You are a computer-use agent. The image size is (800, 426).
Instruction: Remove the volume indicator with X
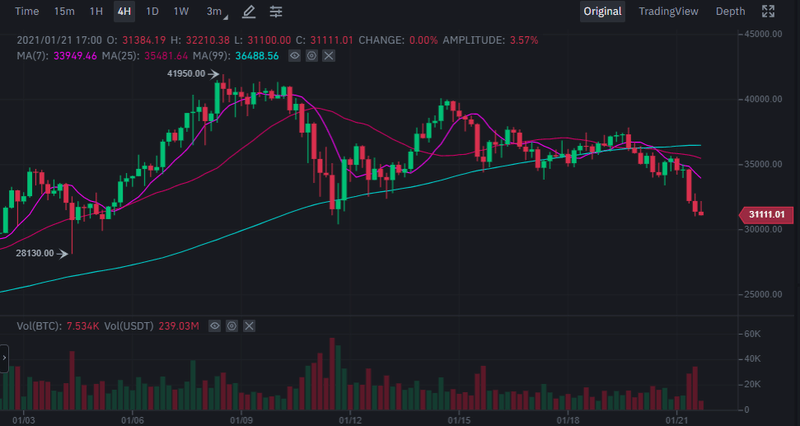coord(248,326)
